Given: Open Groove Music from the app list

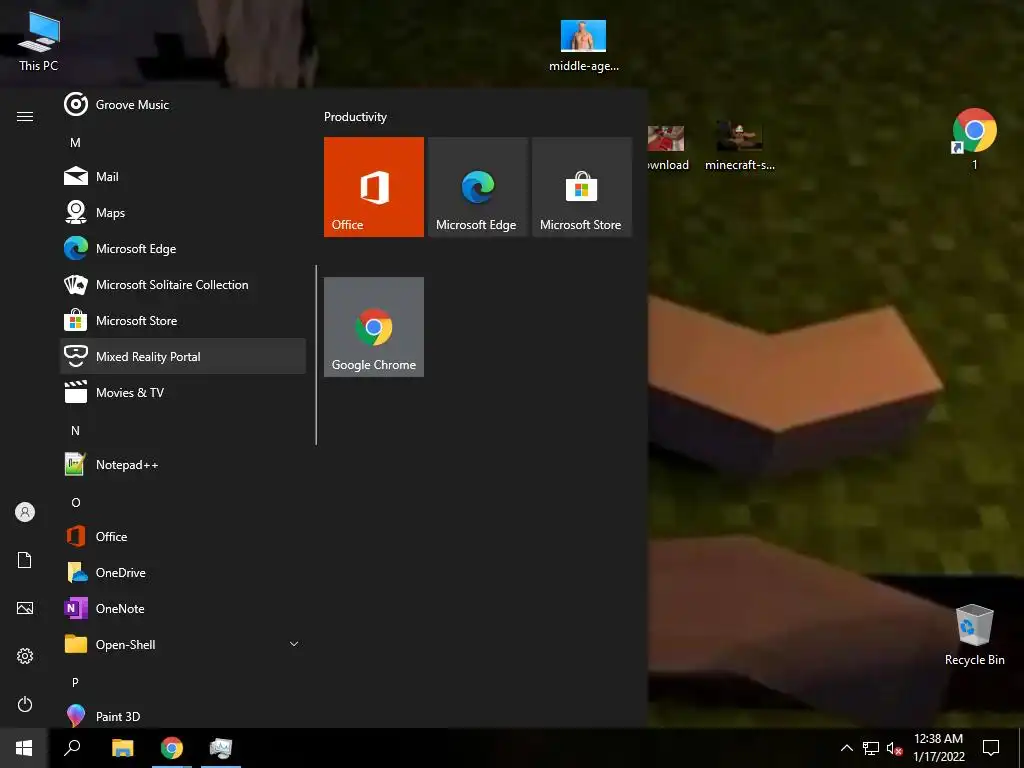Looking at the screenshot, I should point(183,104).
